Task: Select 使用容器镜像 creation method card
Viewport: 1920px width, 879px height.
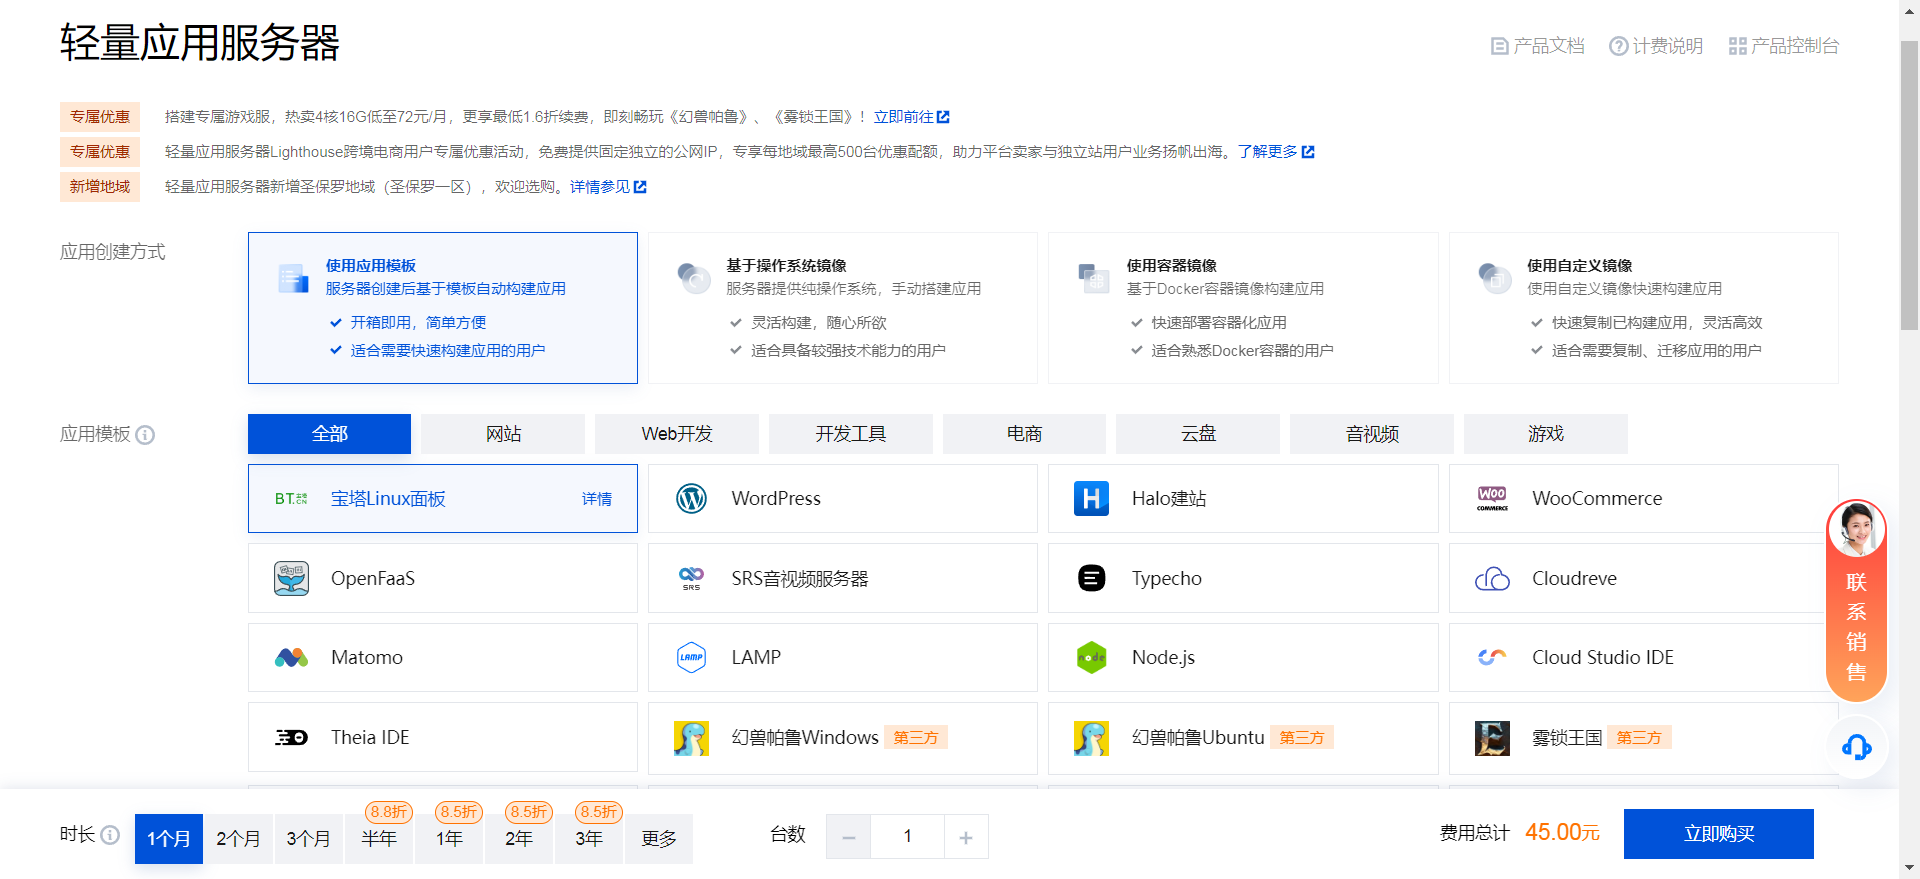Action: pos(1243,308)
